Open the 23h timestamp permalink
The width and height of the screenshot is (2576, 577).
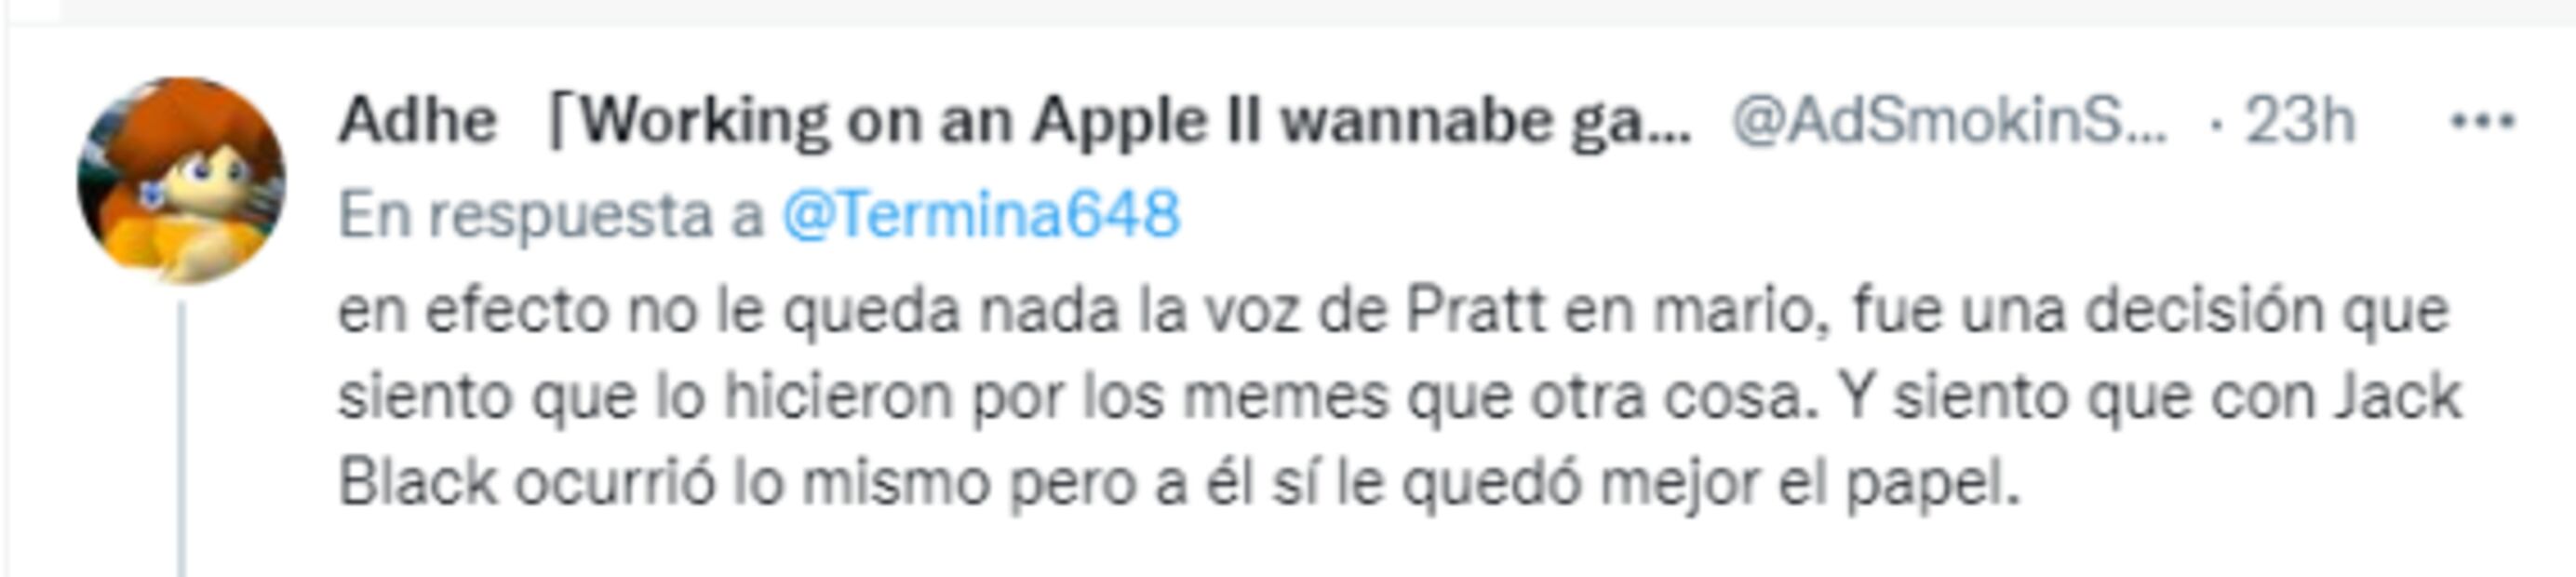[x=2300, y=122]
